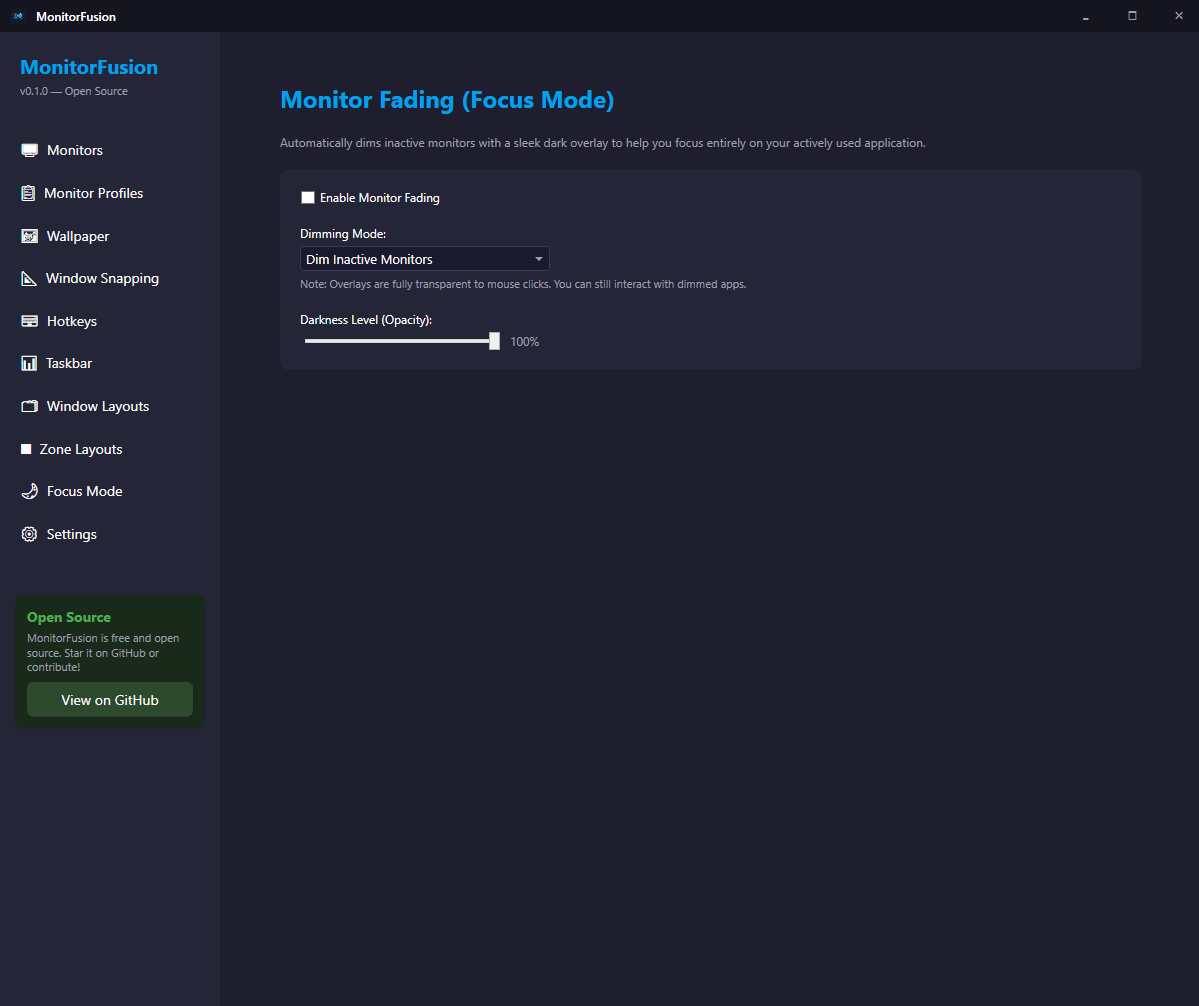The height and width of the screenshot is (1006, 1199).
Task: Open Hotkeys using its keyboard icon
Action: (28, 320)
